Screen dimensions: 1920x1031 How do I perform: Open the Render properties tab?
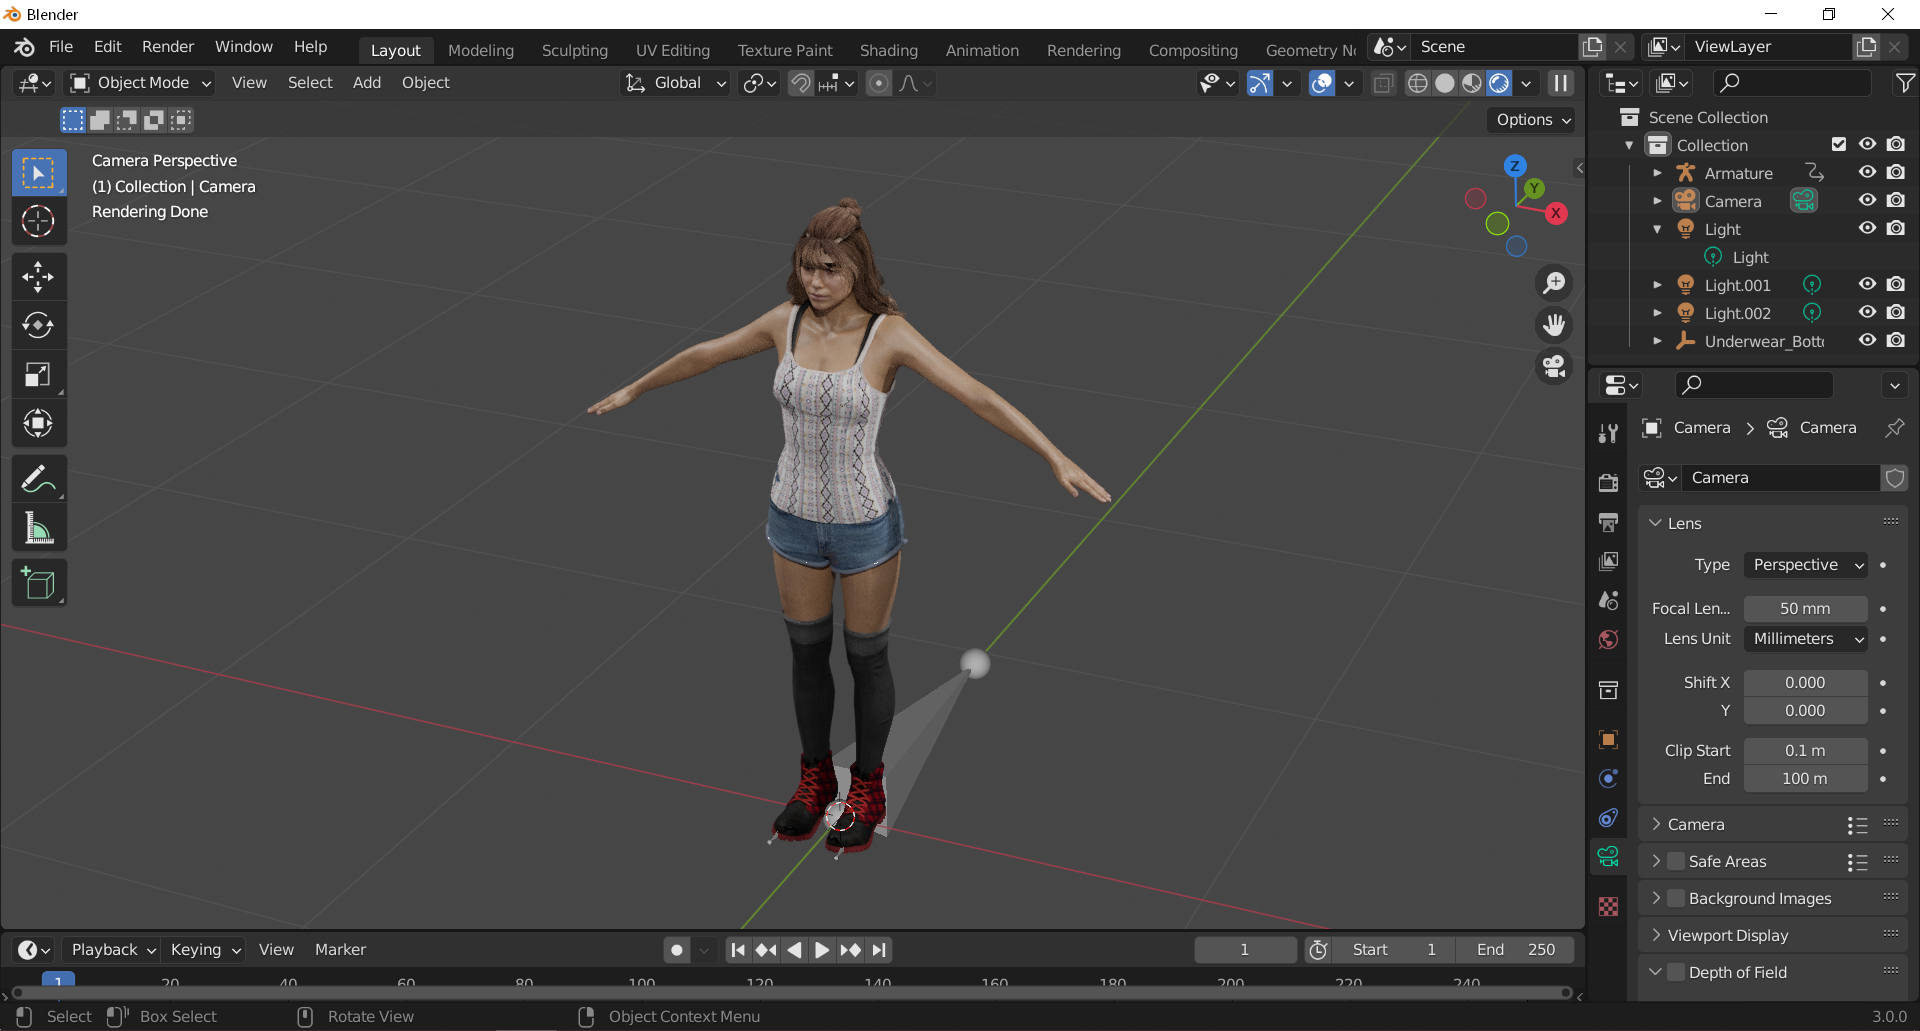pos(1608,483)
